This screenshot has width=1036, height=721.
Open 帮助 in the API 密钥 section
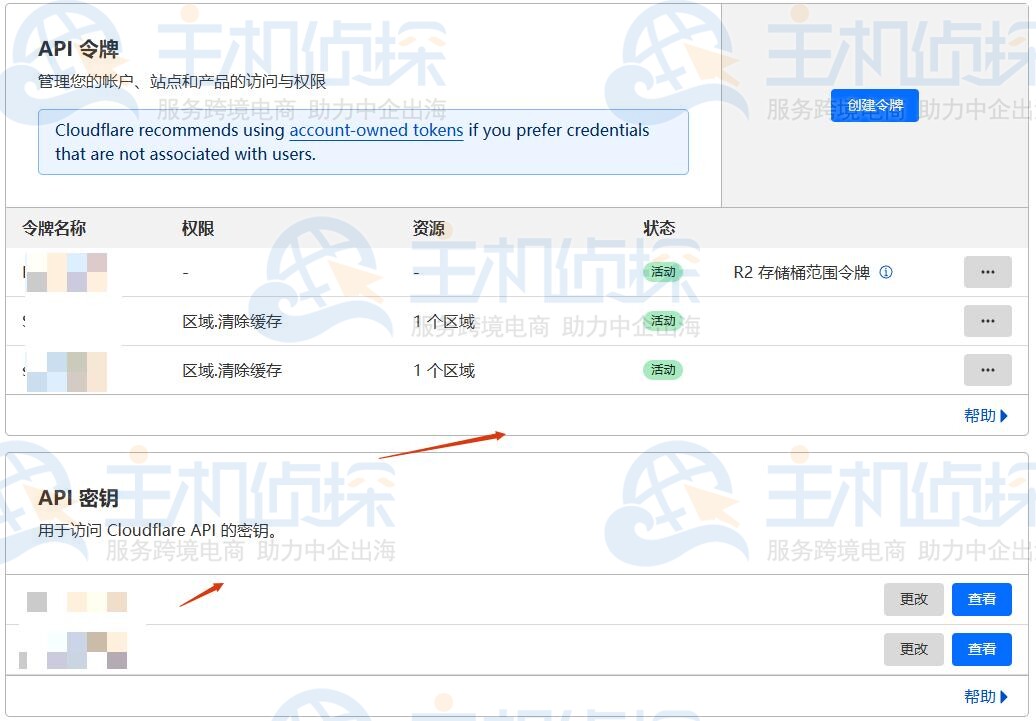(985, 697)
